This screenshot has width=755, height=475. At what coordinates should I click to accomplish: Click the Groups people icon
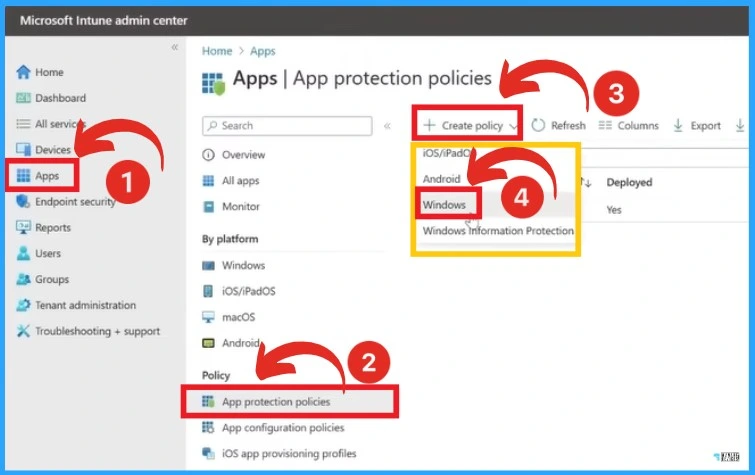point(23,279)
